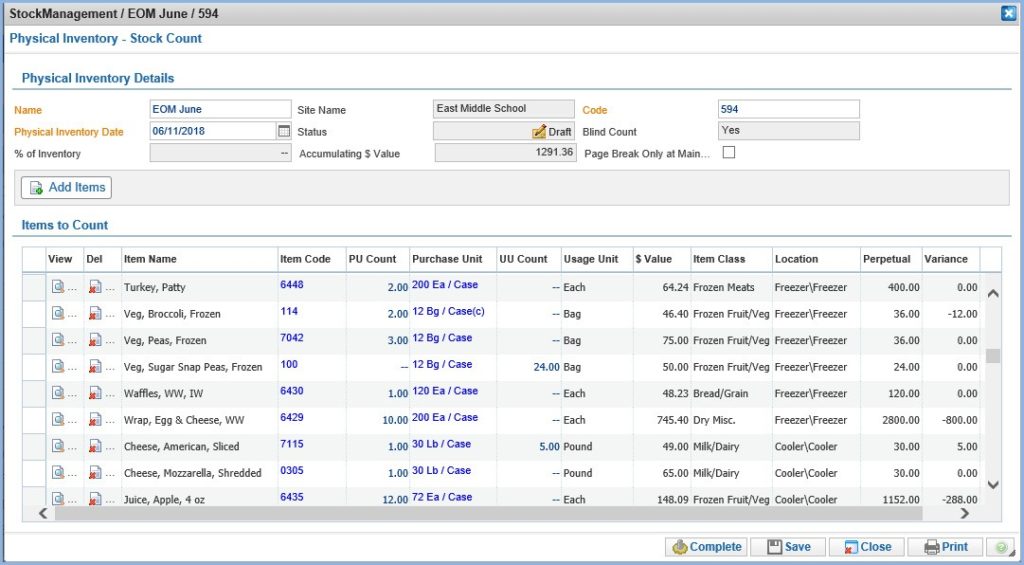Click the Close button
This screenshot has width=1024, height=565.
(867, 547)
